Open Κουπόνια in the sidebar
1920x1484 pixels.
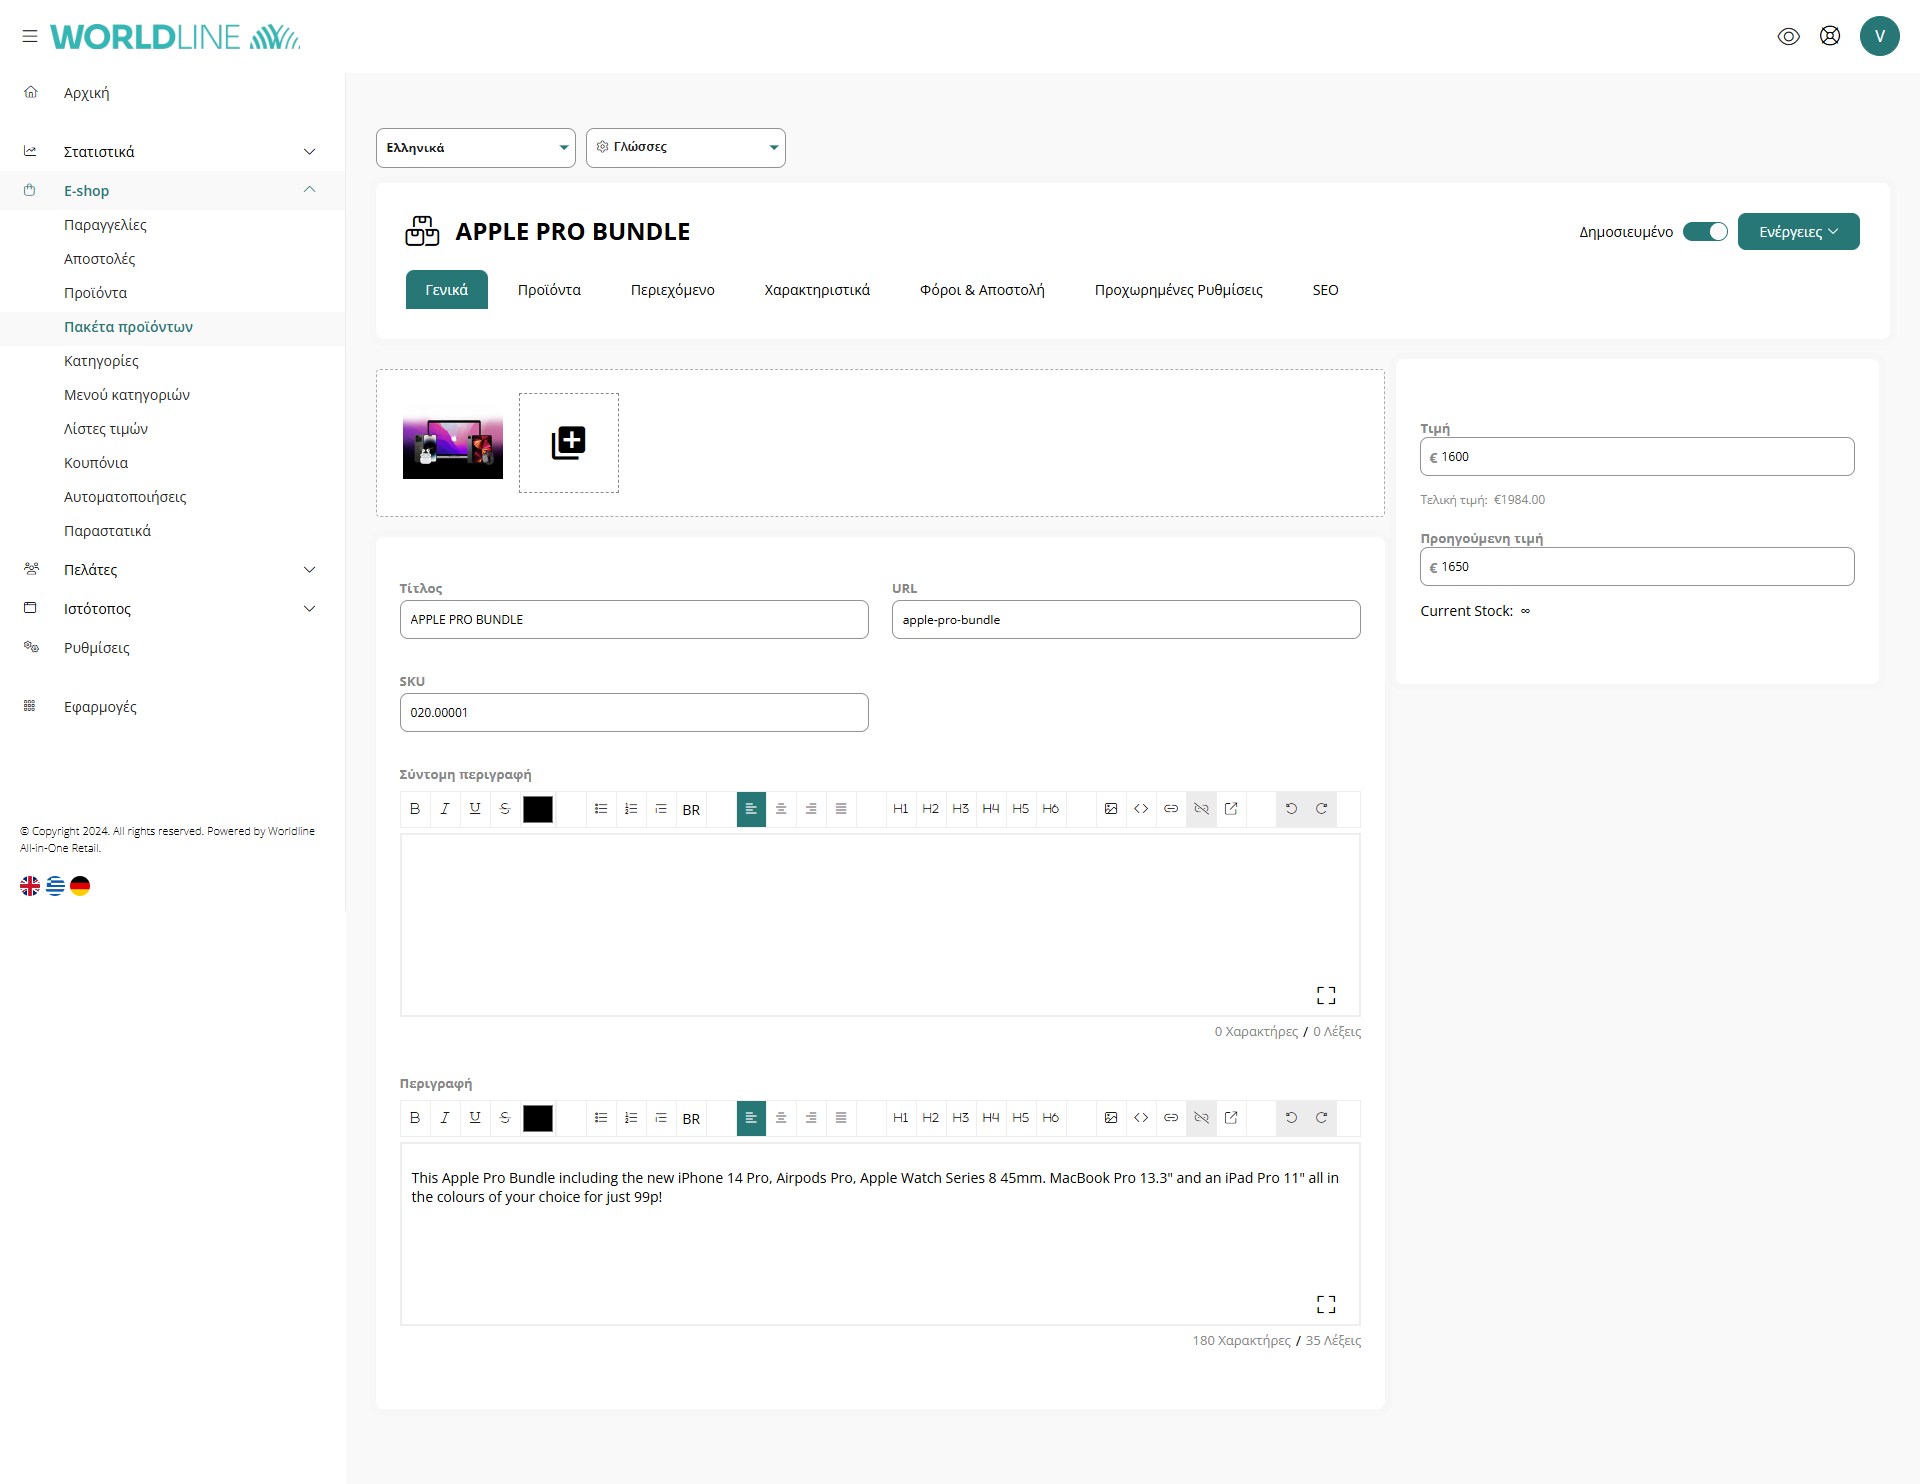click(96, 463)
